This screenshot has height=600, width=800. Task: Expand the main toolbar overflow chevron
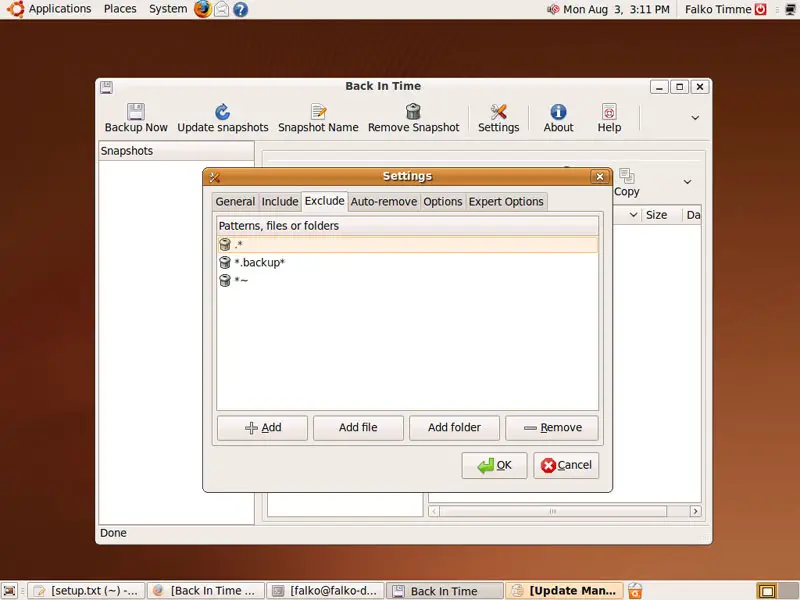[695, 118]
